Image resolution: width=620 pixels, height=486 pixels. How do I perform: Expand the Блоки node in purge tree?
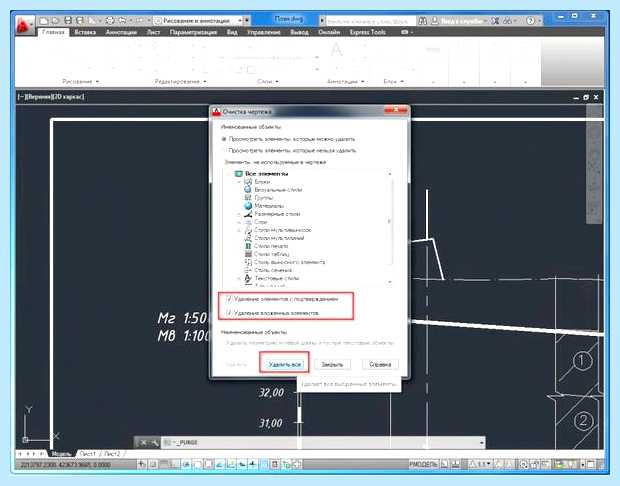click(239, 182)
